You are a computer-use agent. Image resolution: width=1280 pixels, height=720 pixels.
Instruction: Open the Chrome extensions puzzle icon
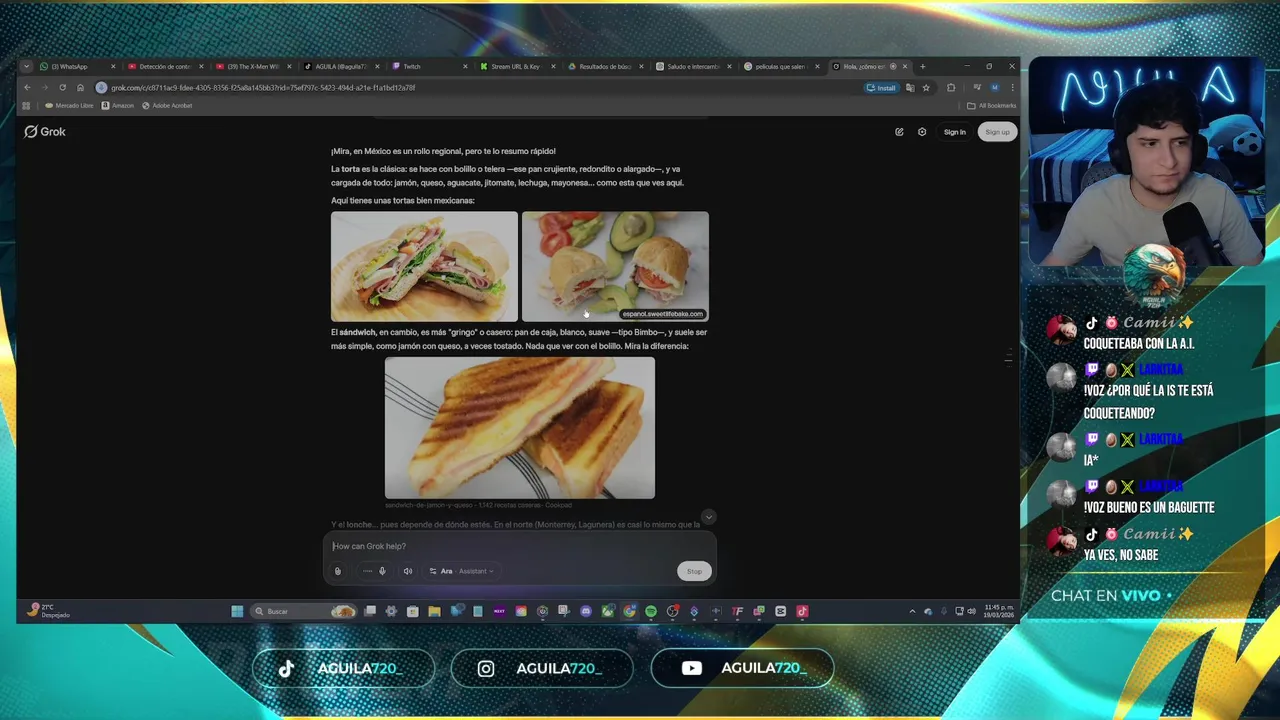(x=951, y=87)
